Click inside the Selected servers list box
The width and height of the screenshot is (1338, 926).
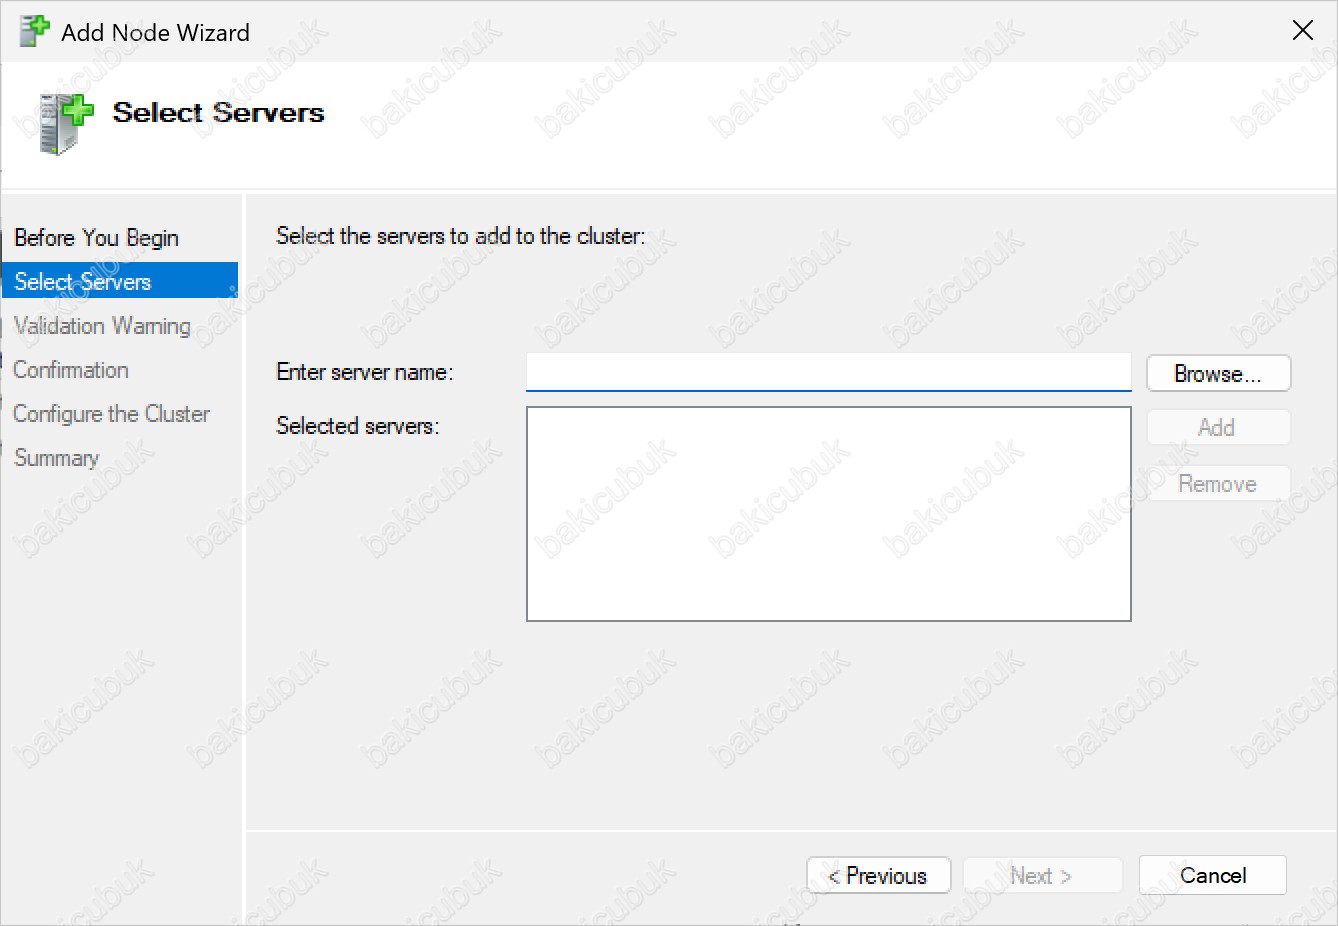(828, 514)
